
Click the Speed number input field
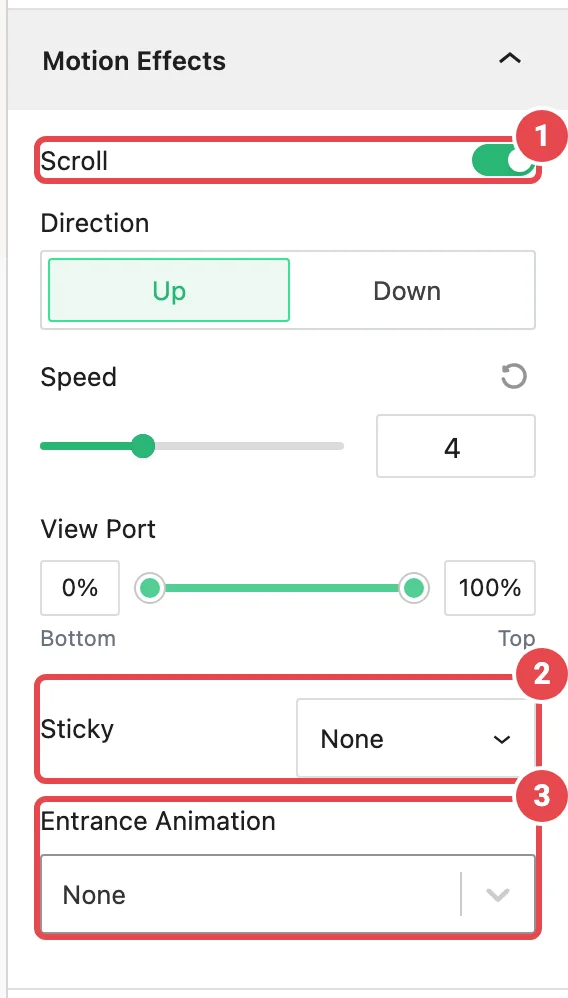455,446
